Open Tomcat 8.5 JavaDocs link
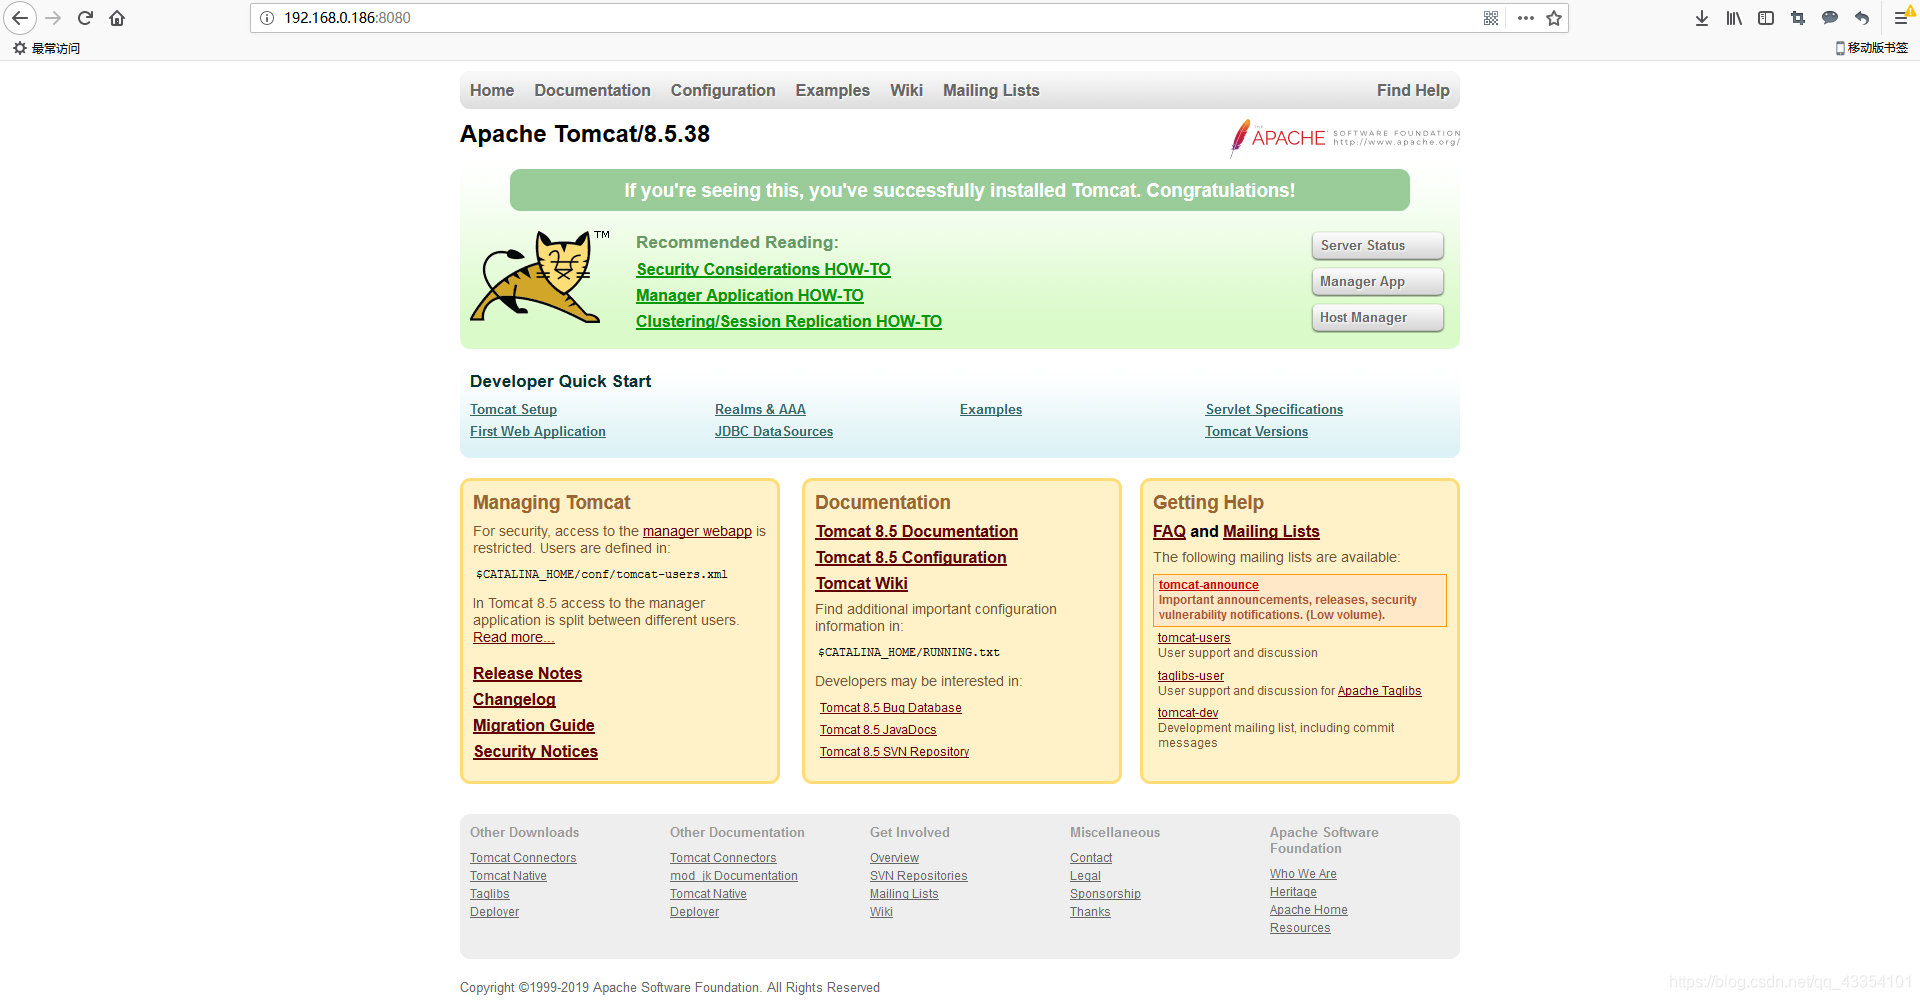This screenshot has height=1000, width=1920. (878, 730)
